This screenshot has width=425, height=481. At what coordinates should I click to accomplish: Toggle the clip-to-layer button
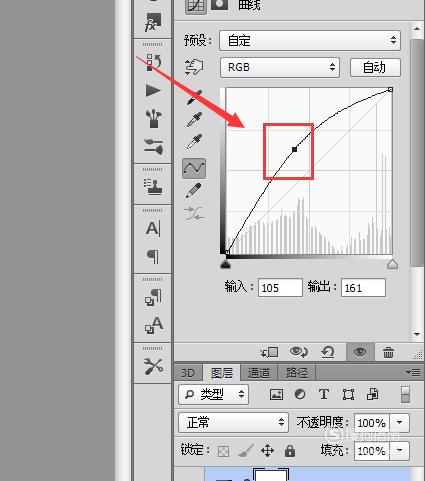point(269,352)
